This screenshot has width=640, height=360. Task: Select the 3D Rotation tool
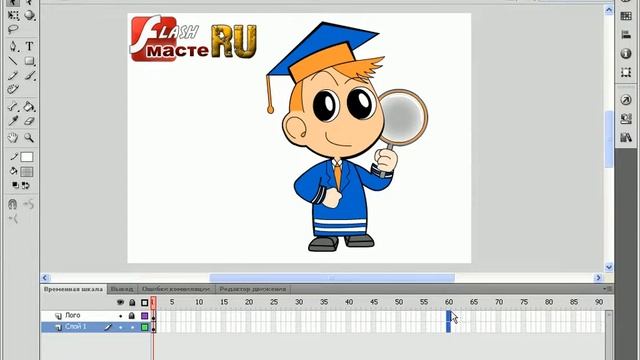29,16
